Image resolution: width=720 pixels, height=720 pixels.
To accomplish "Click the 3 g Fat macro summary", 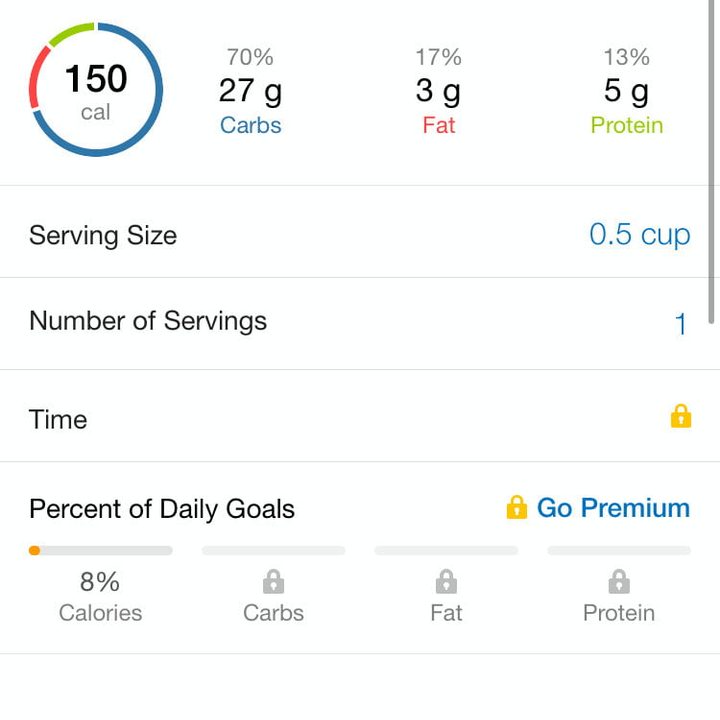I will [438, 92].
